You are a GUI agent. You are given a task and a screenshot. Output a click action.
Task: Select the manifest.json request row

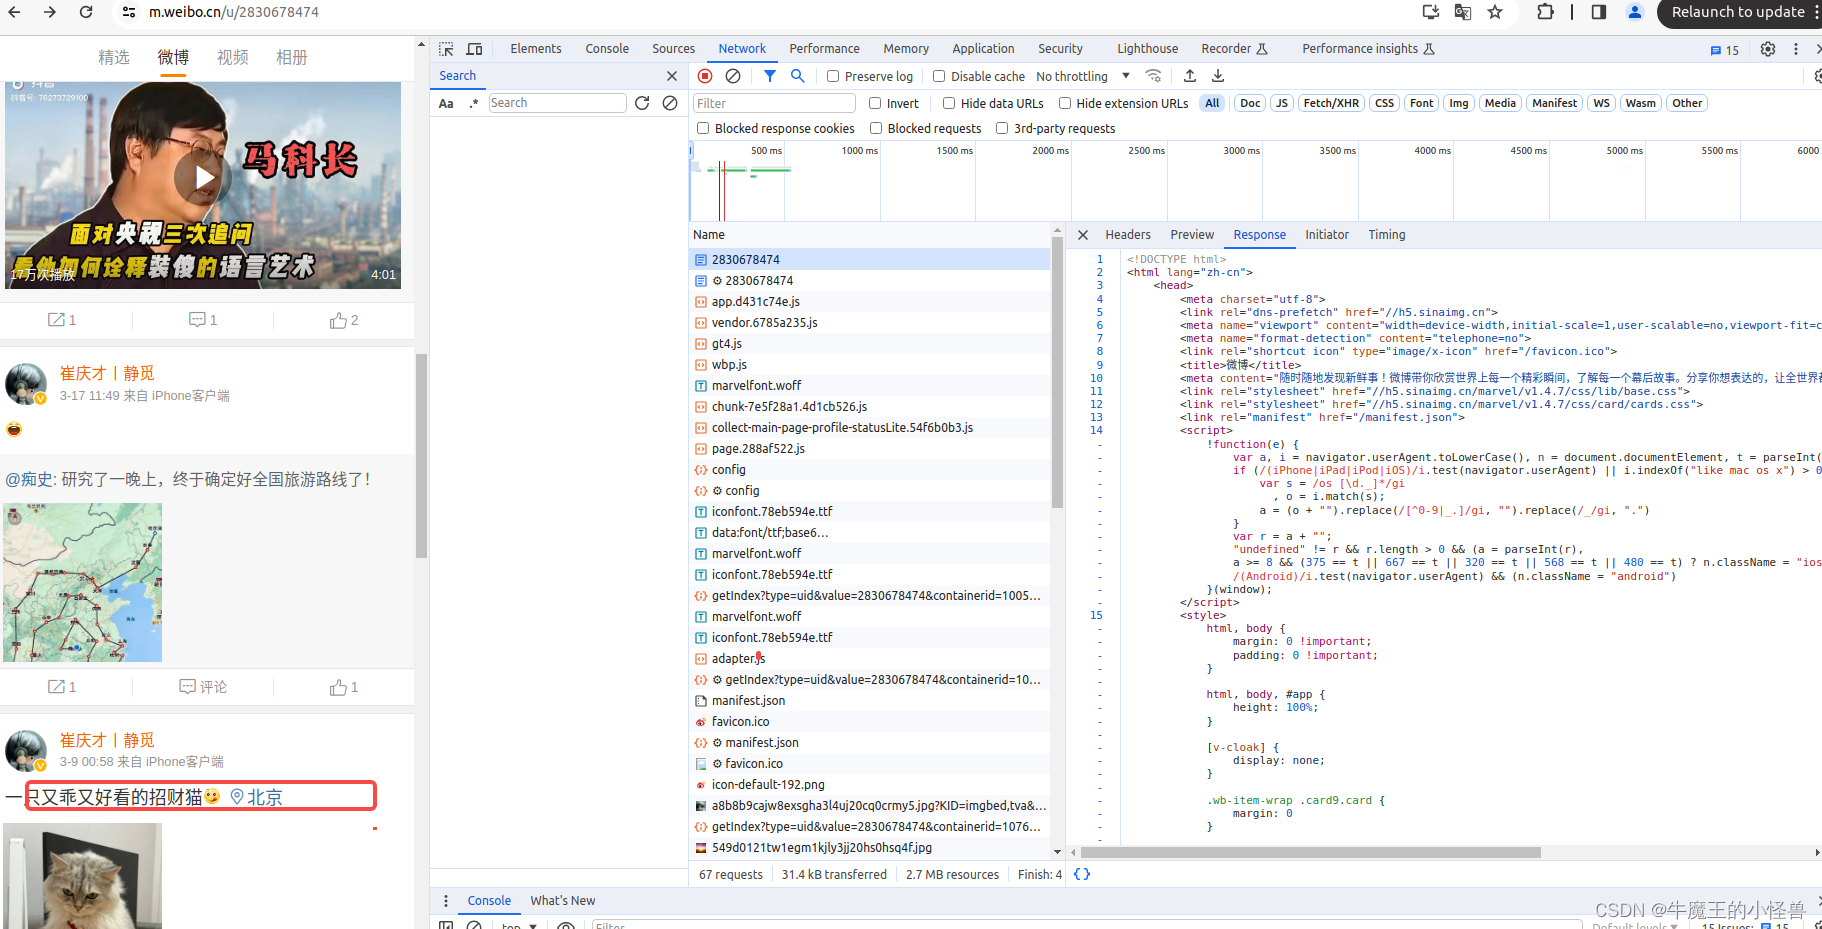coord(870,701)
